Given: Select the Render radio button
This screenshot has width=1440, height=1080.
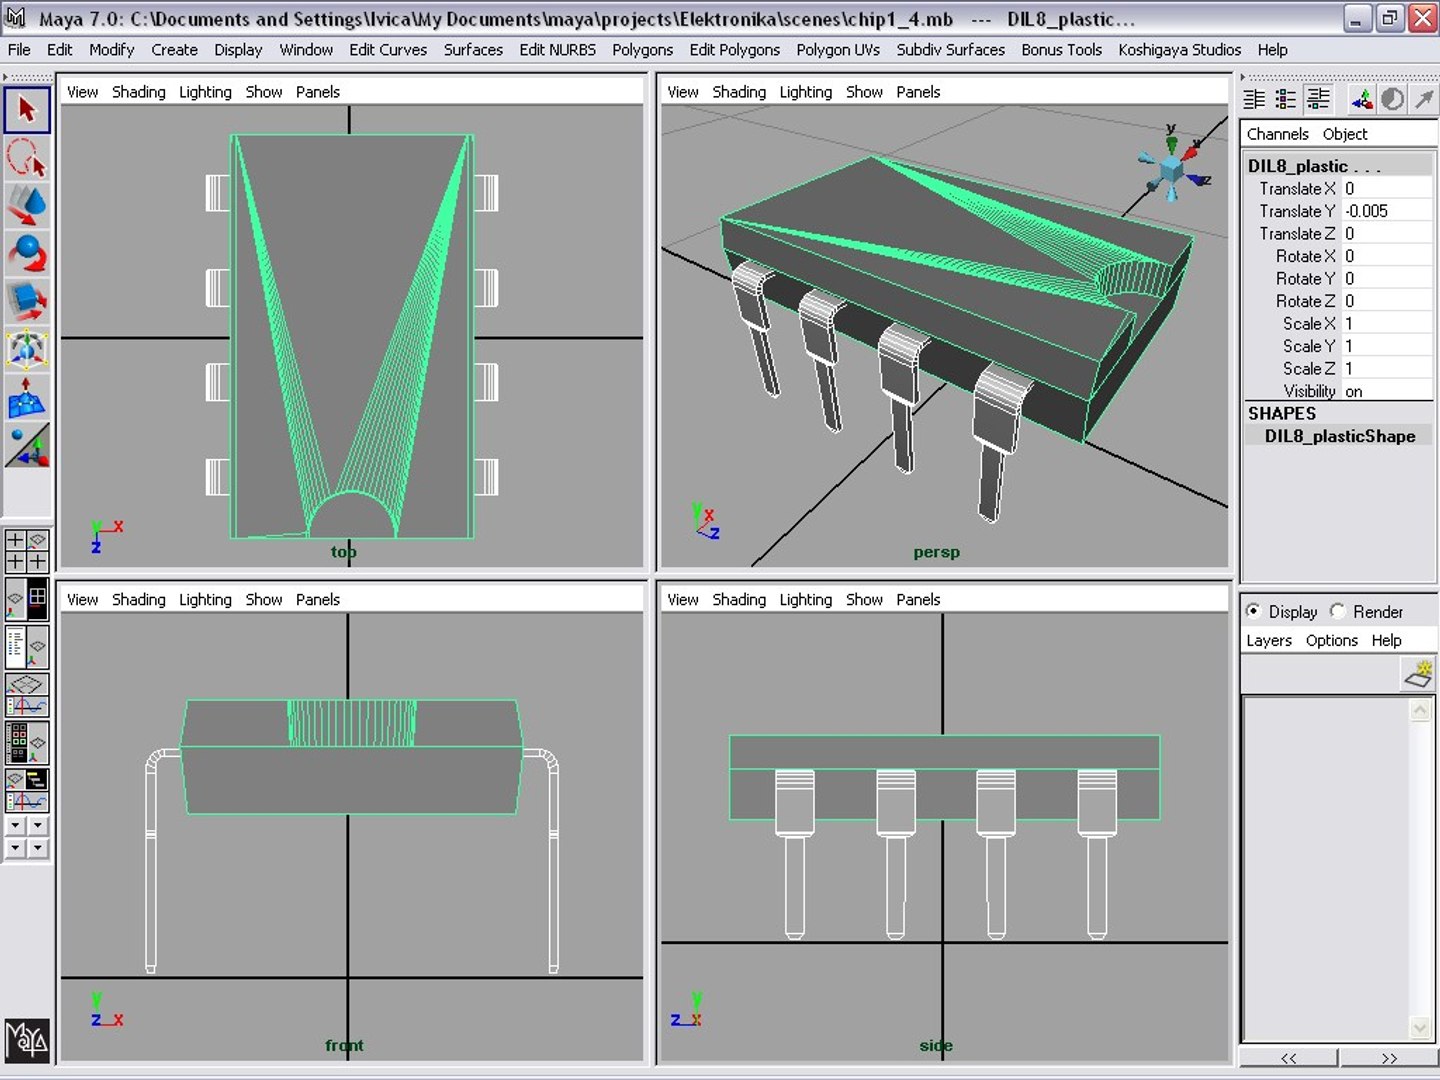Looking at the screenshot, I should coord(1337,610).
